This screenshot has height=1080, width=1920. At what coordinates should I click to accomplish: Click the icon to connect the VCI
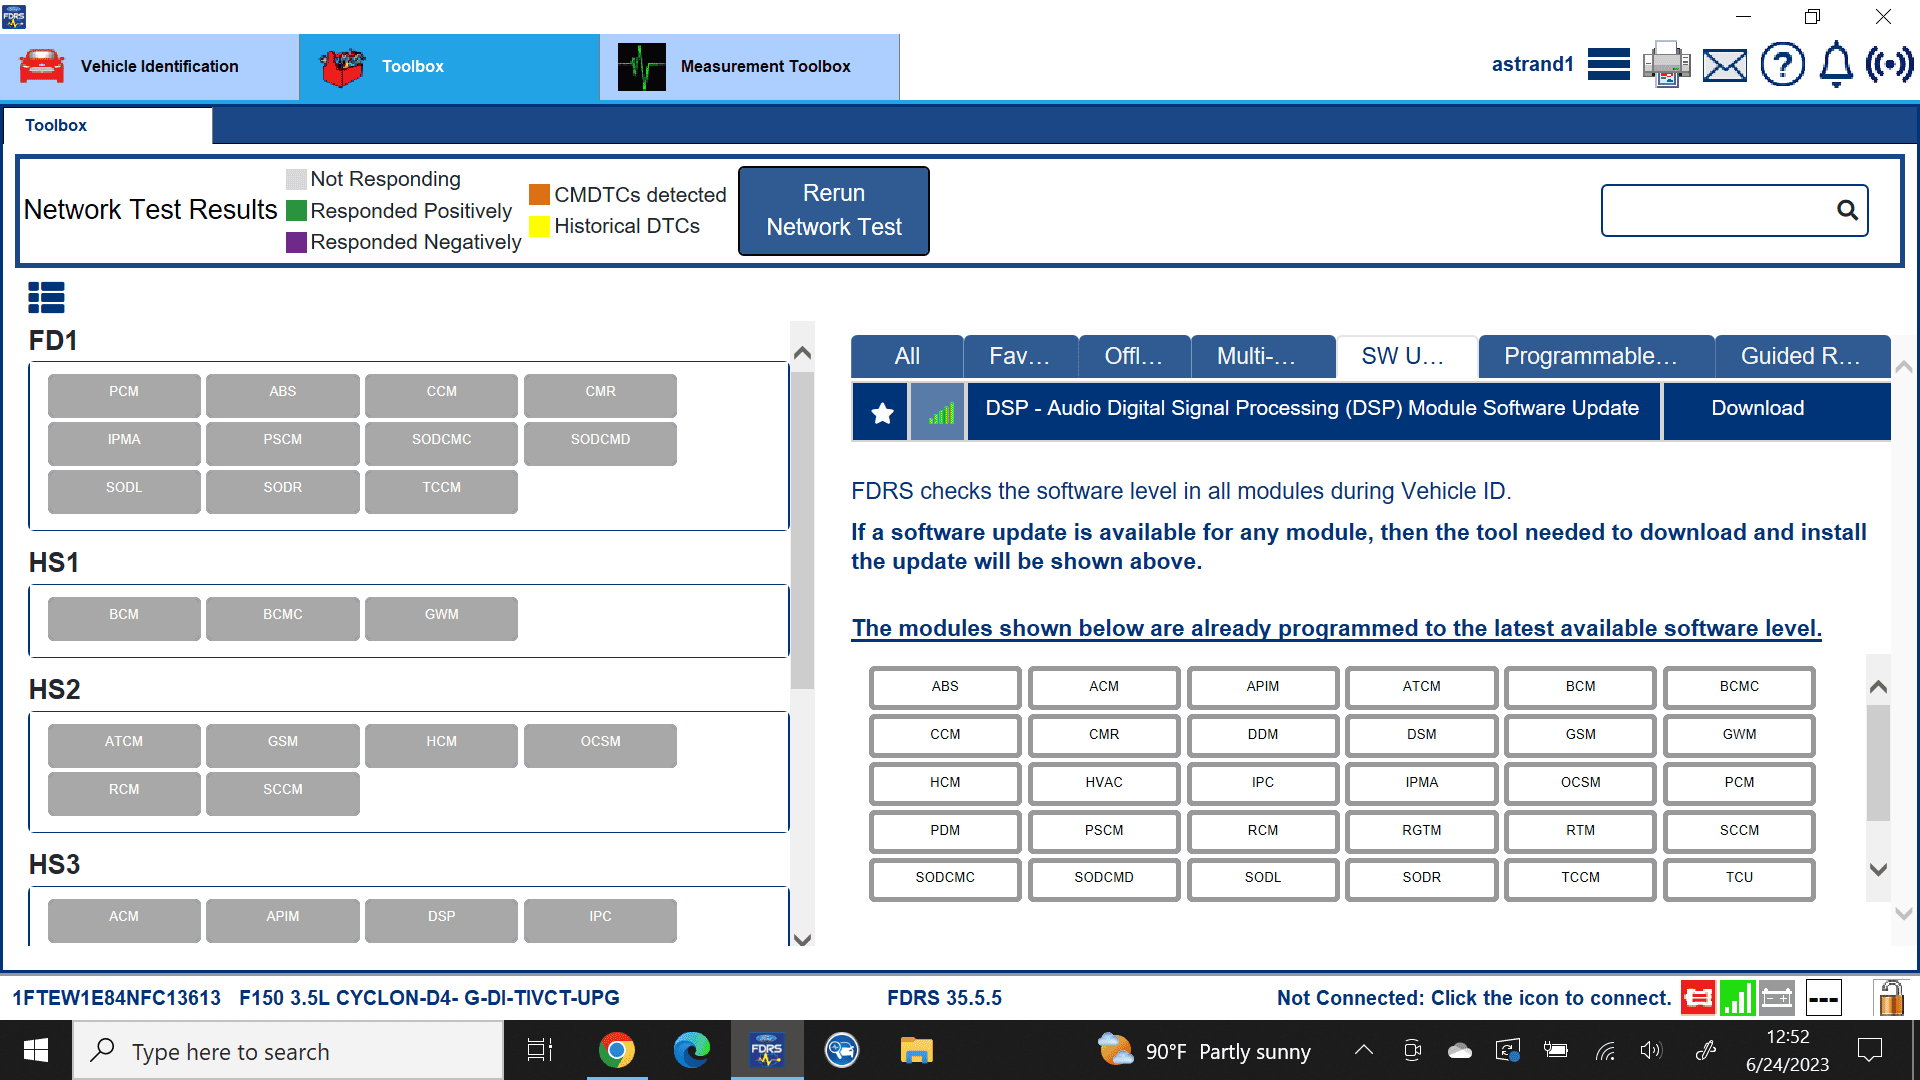point(1698,997)
